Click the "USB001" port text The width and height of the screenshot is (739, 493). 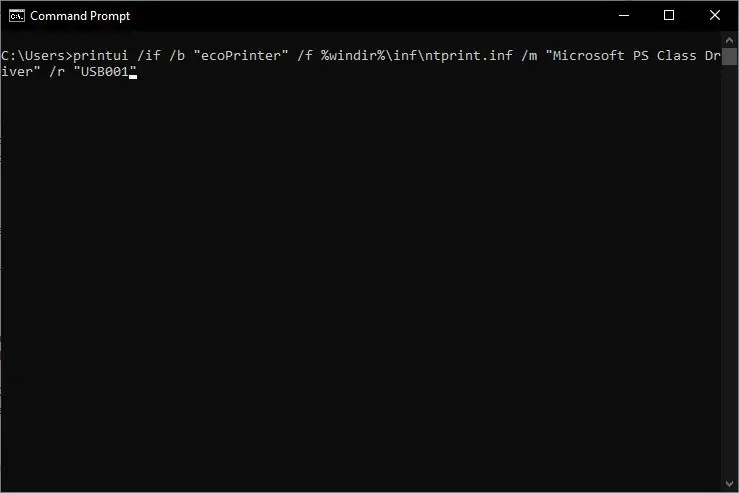(x=105, y=72)
